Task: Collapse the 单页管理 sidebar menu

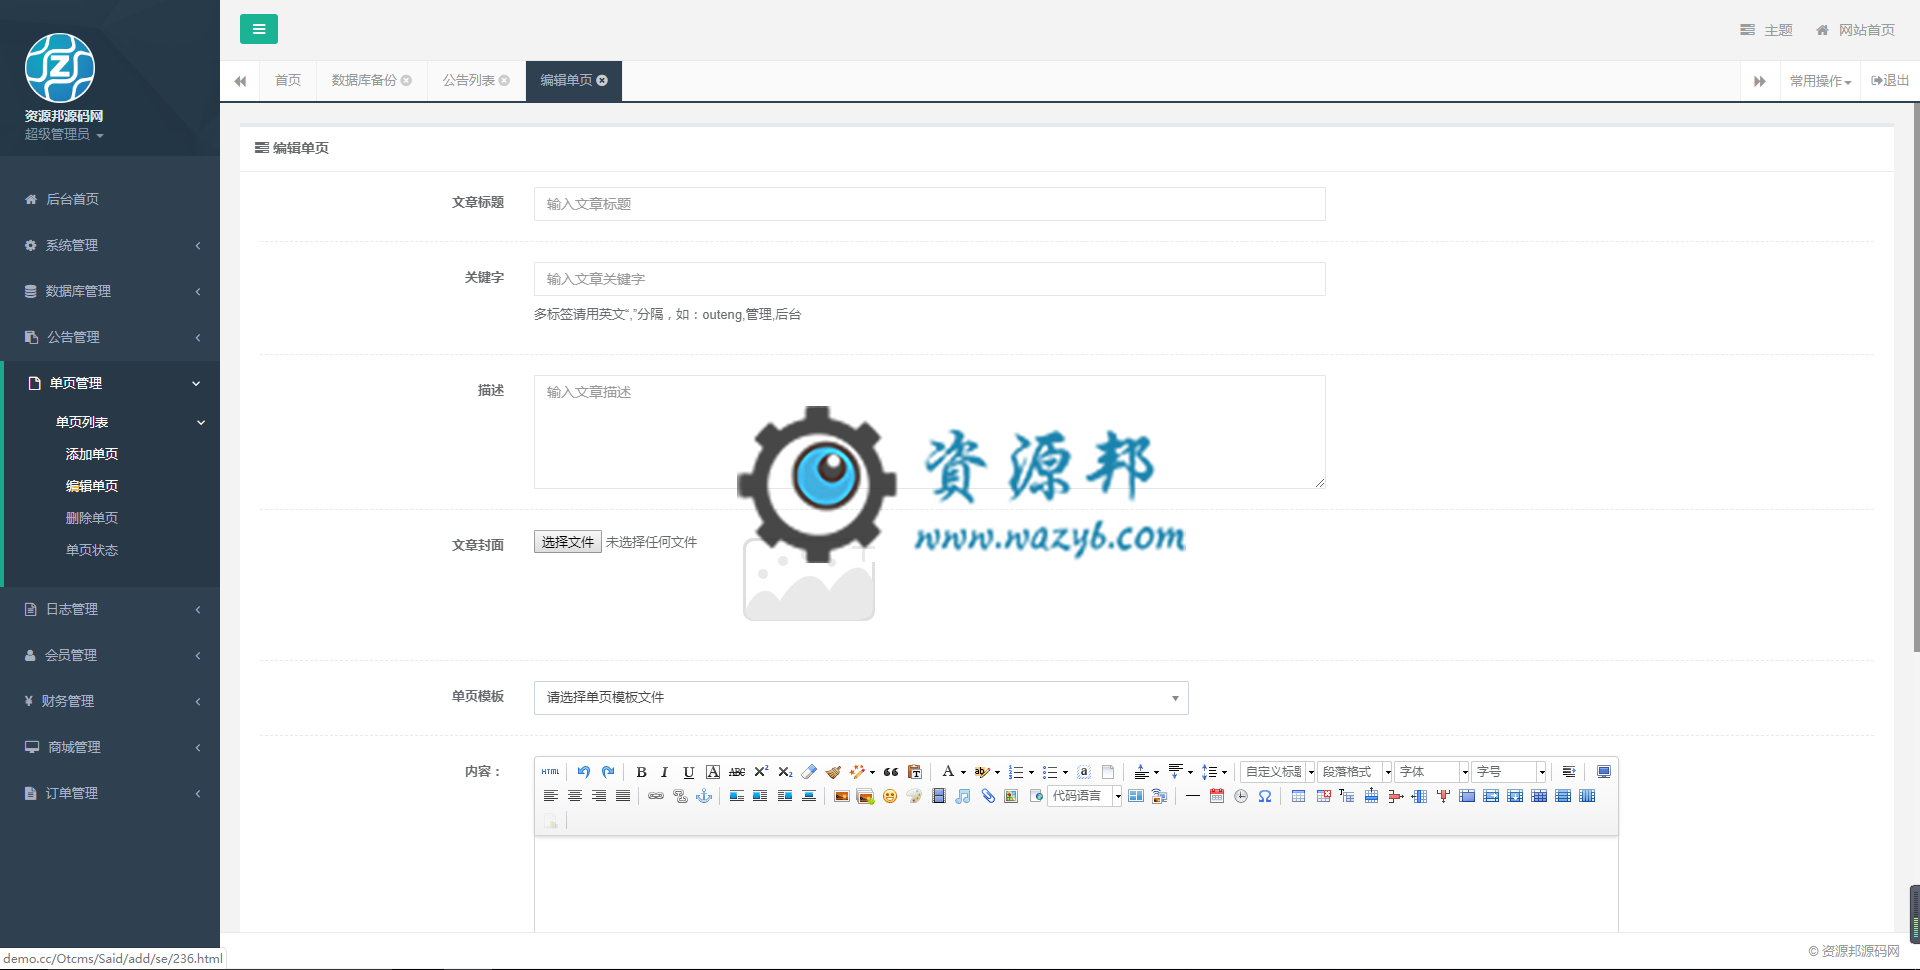Action: (110, 383)
